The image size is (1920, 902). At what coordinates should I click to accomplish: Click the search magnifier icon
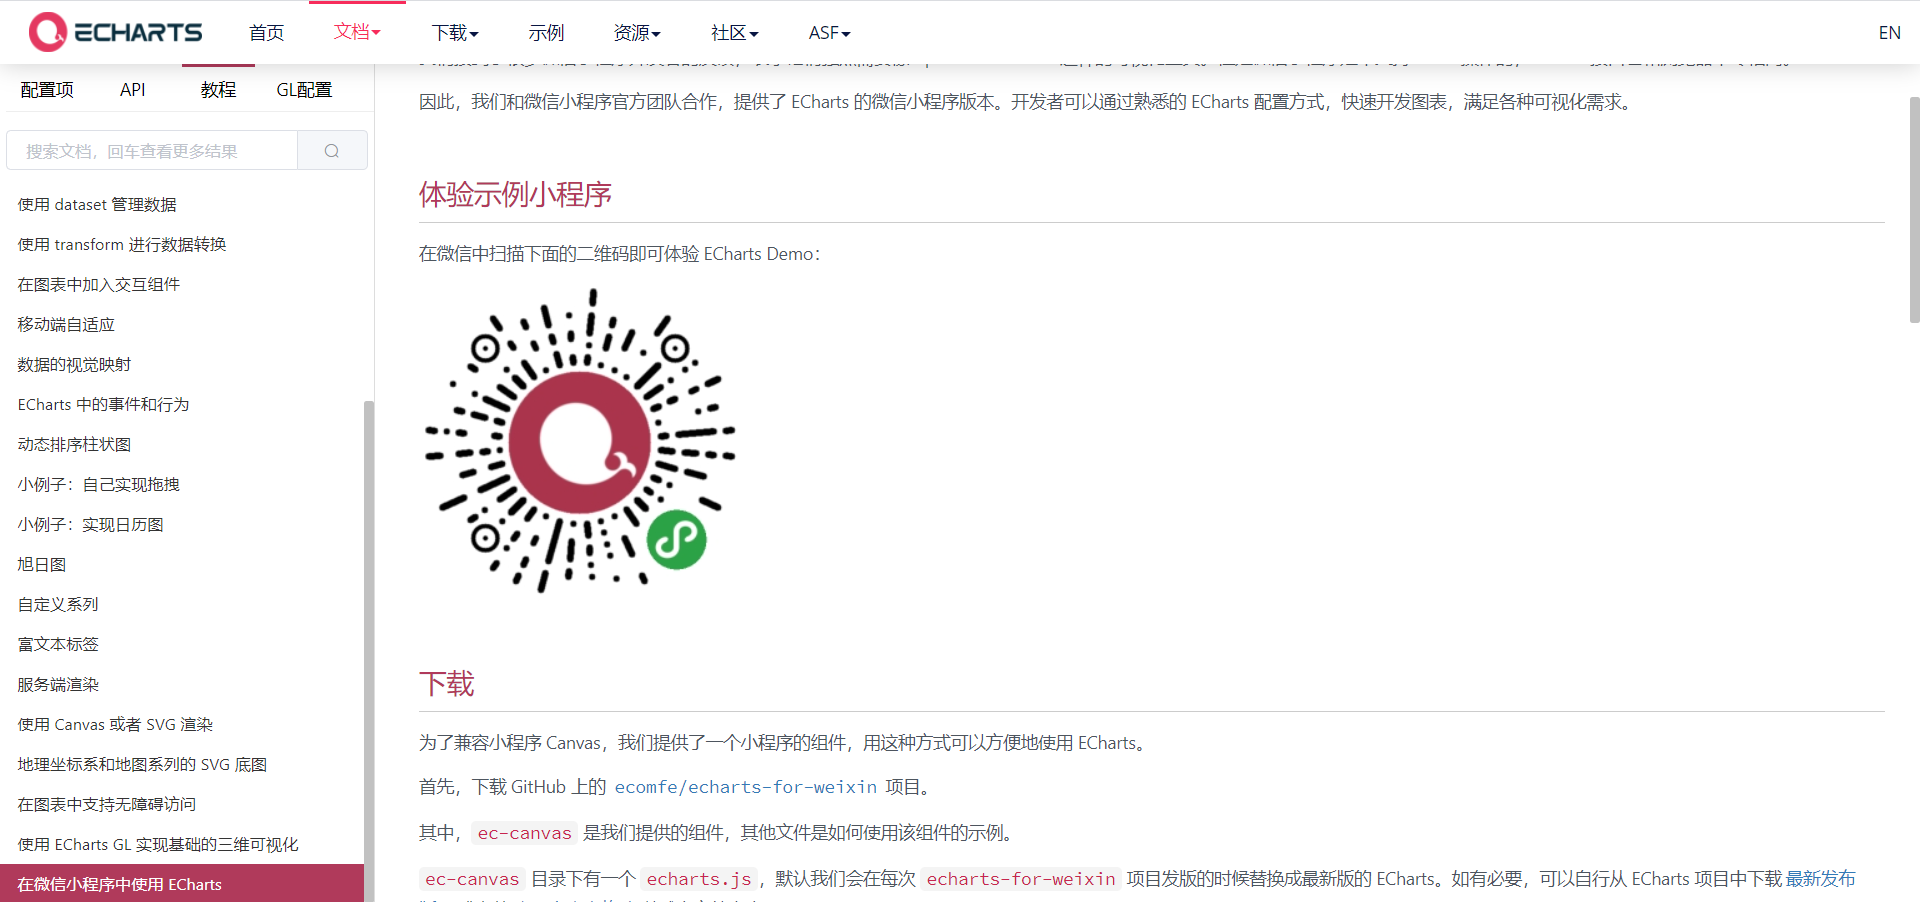pyautogui.click(x=331, y=150)
